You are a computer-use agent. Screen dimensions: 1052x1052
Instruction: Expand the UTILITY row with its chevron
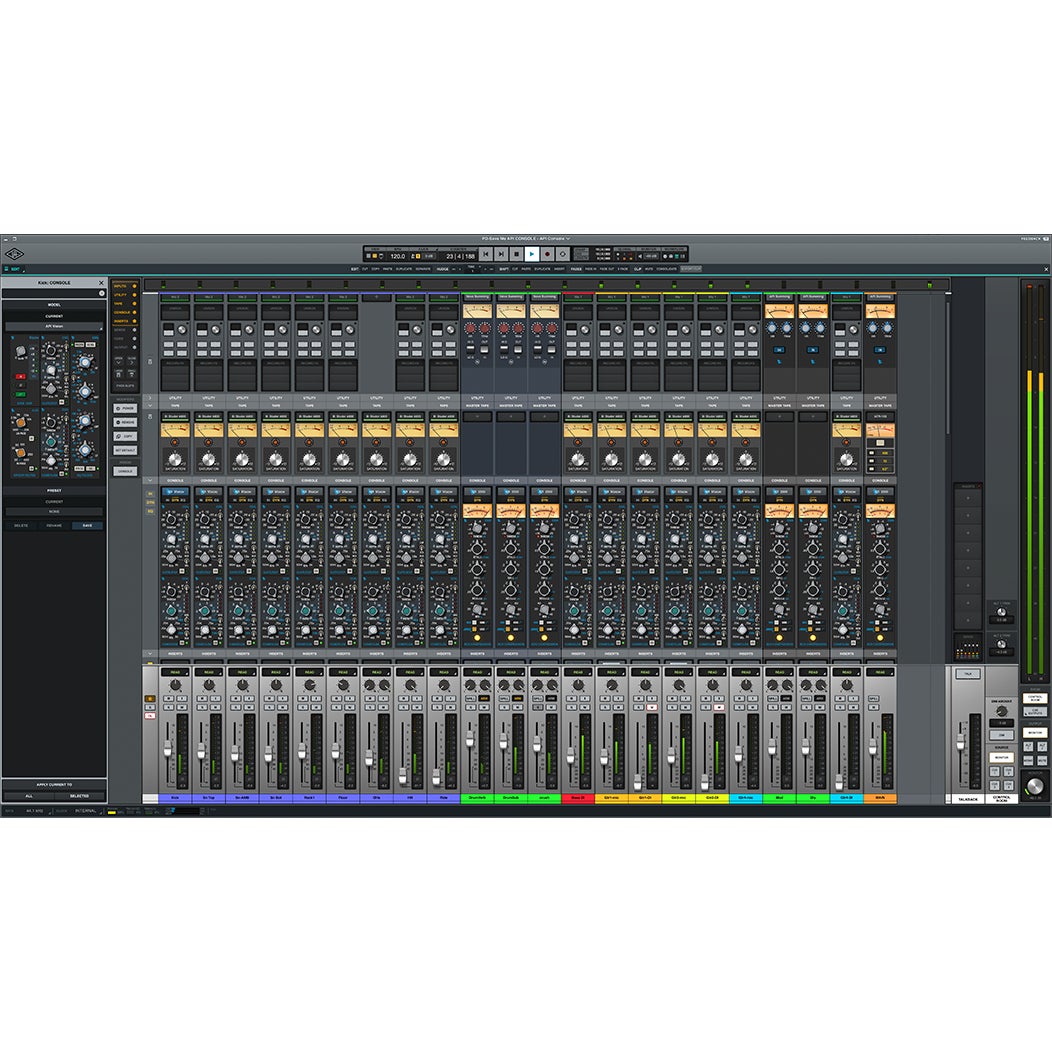click(x=150, y=398)
